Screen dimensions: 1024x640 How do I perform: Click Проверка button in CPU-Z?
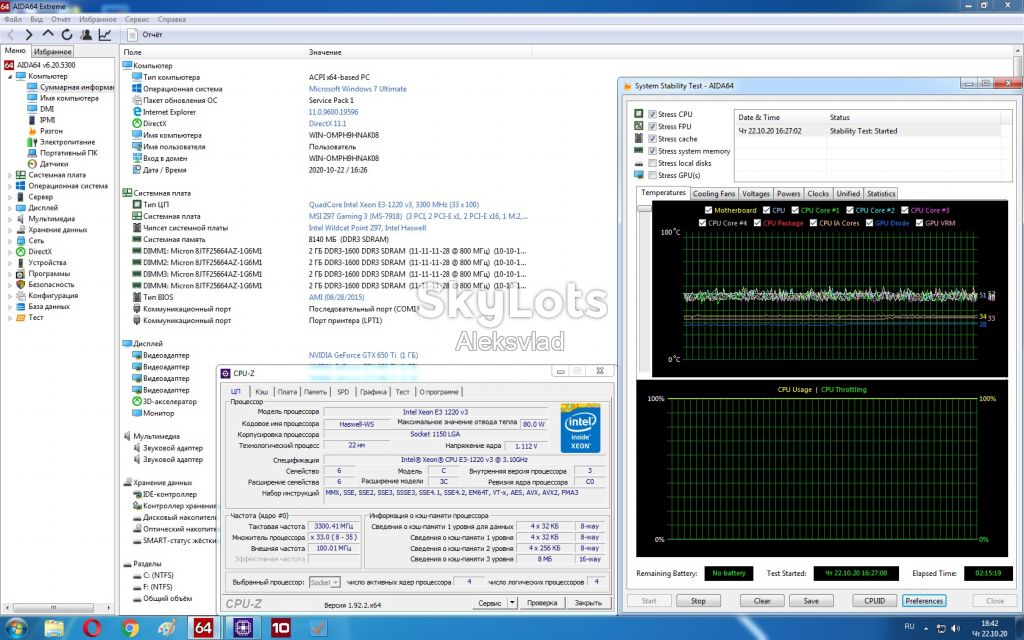tap(541, 603)
